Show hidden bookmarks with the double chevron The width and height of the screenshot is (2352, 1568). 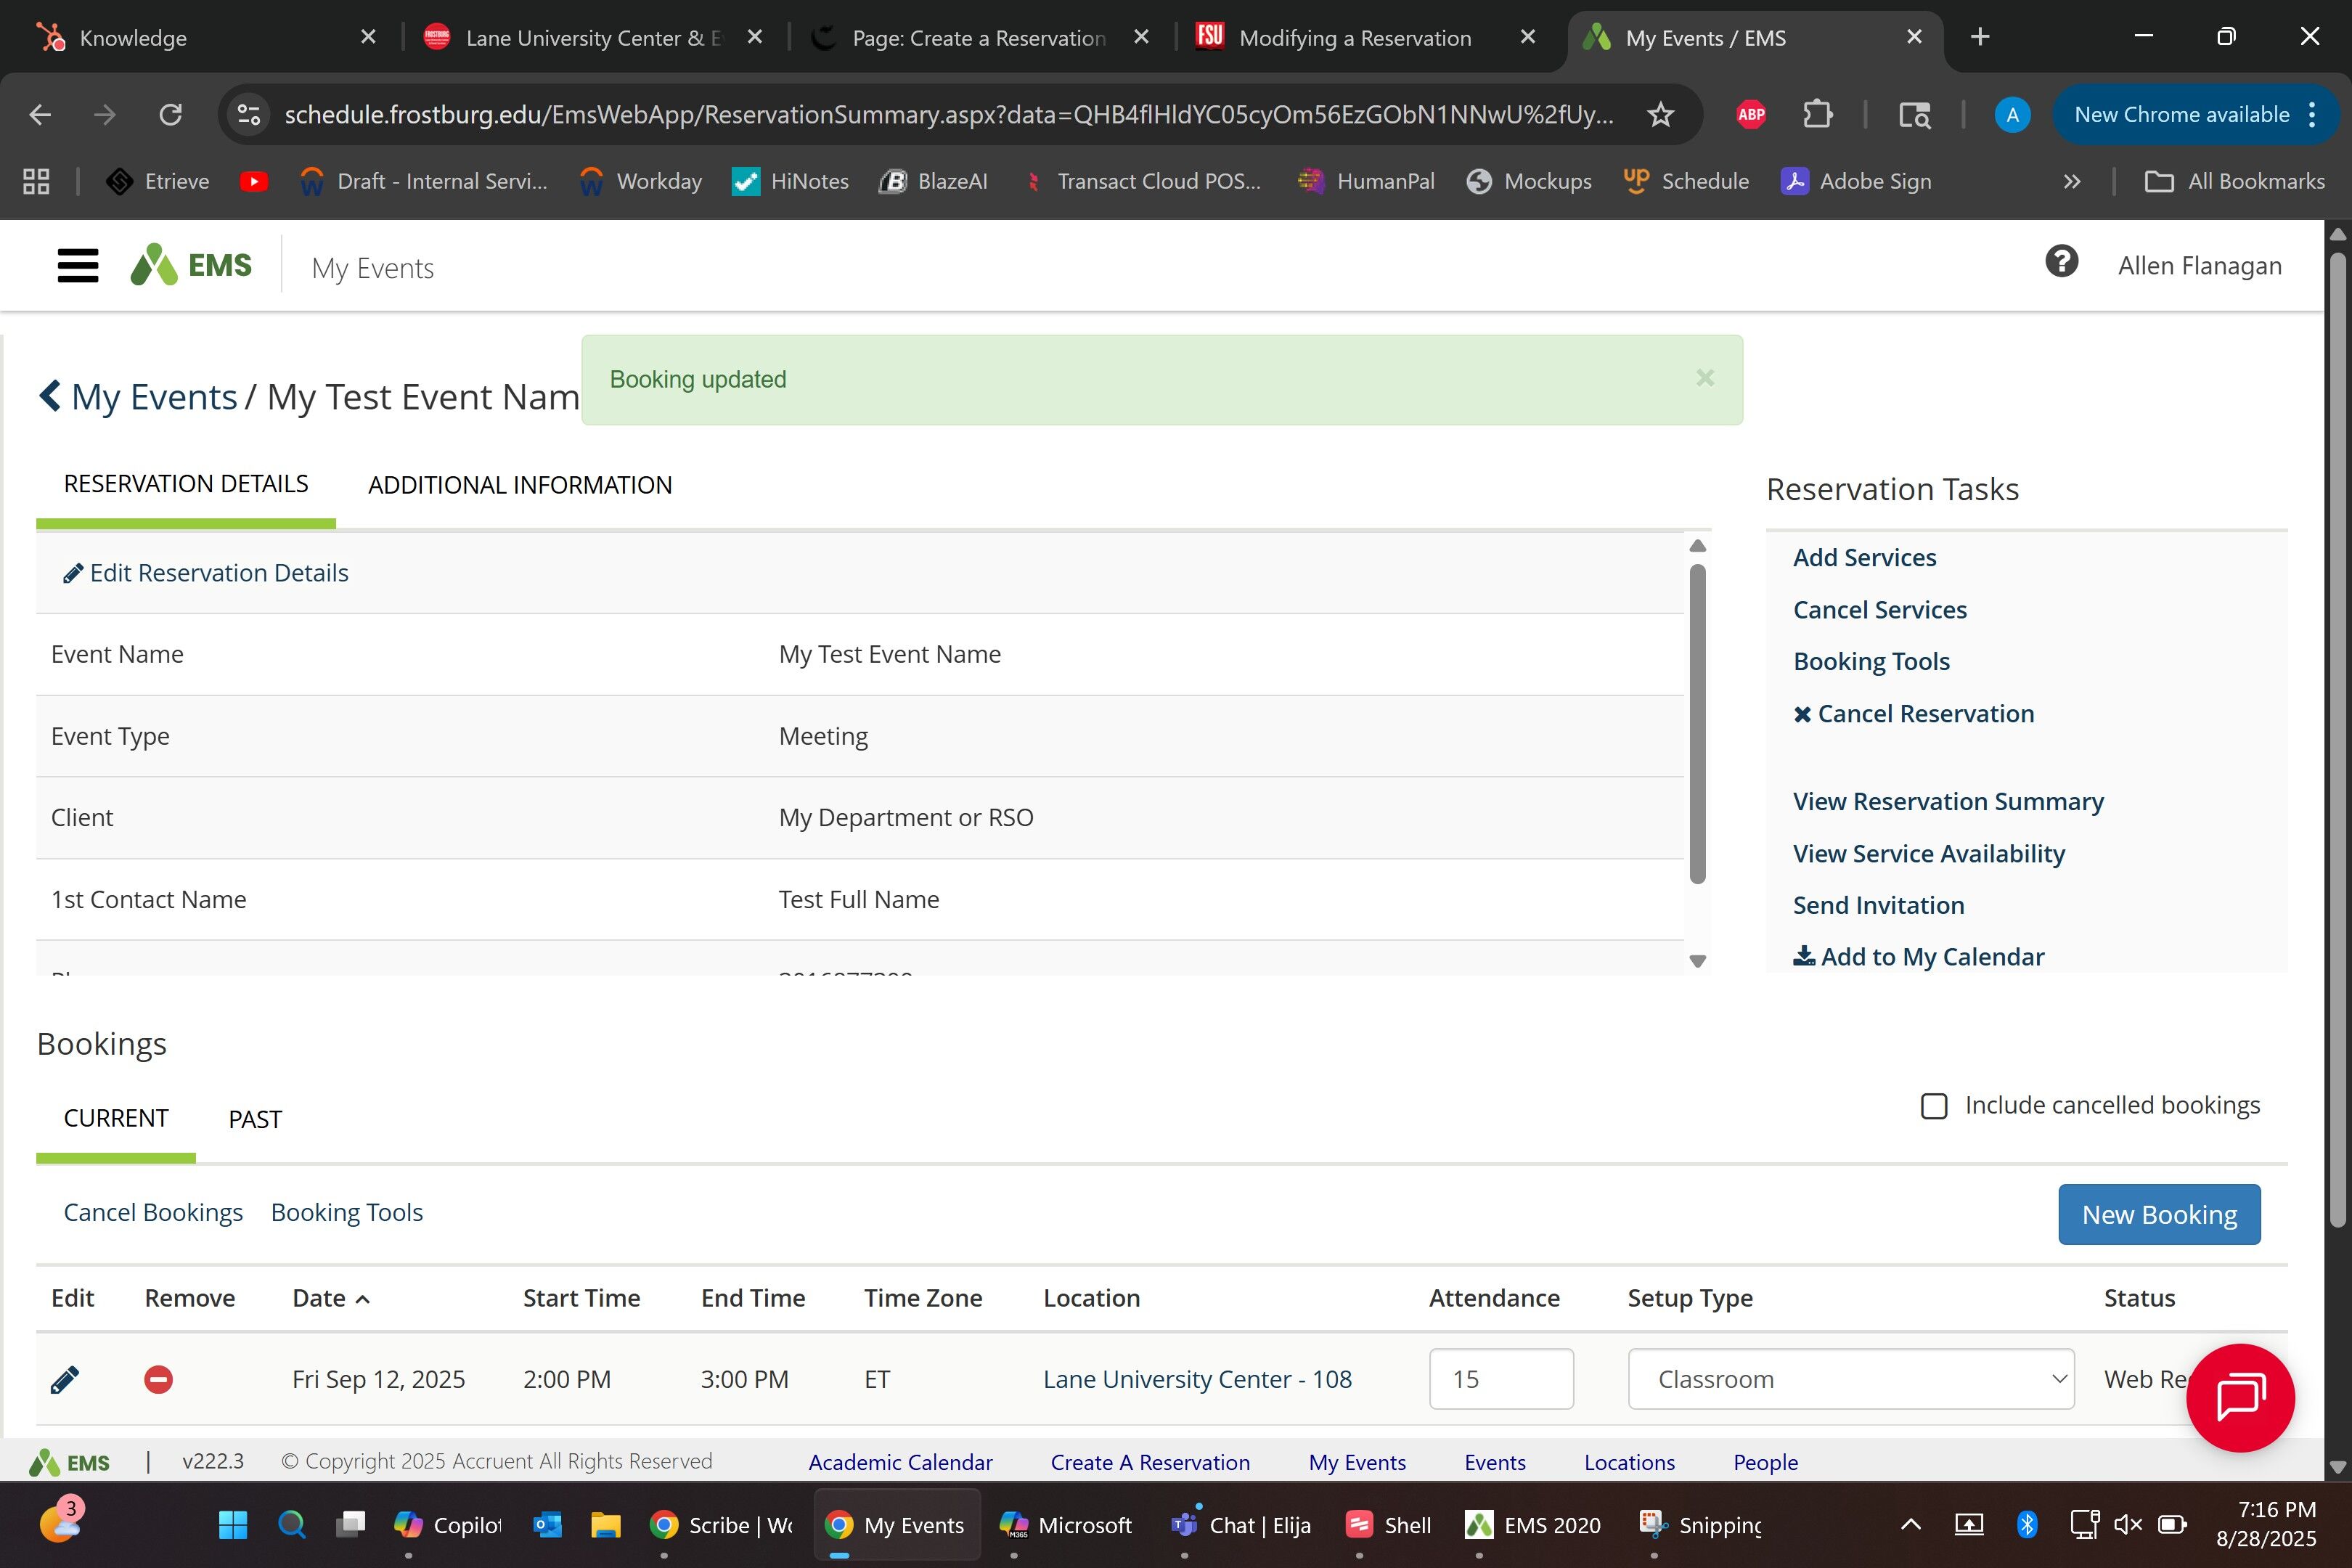[2071, 182]
